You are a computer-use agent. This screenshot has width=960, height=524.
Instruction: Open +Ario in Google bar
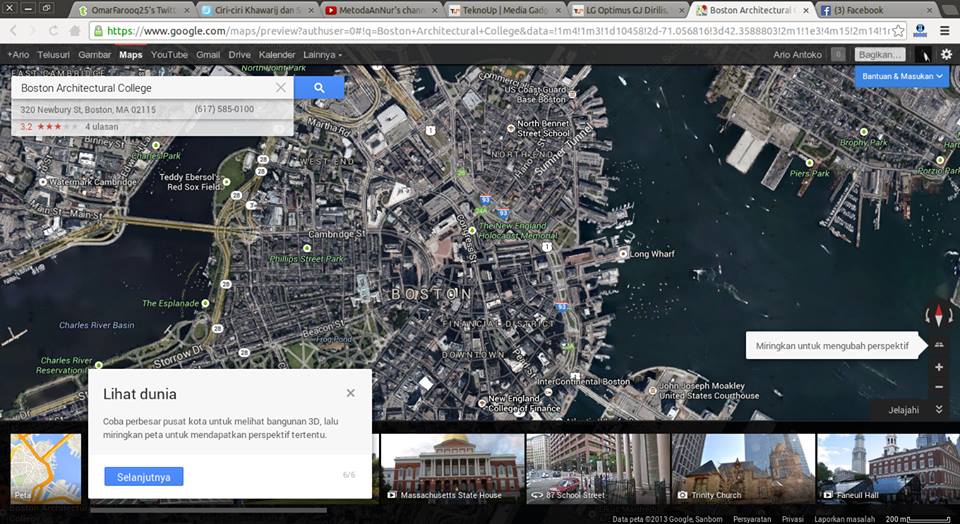click(18, 54)
